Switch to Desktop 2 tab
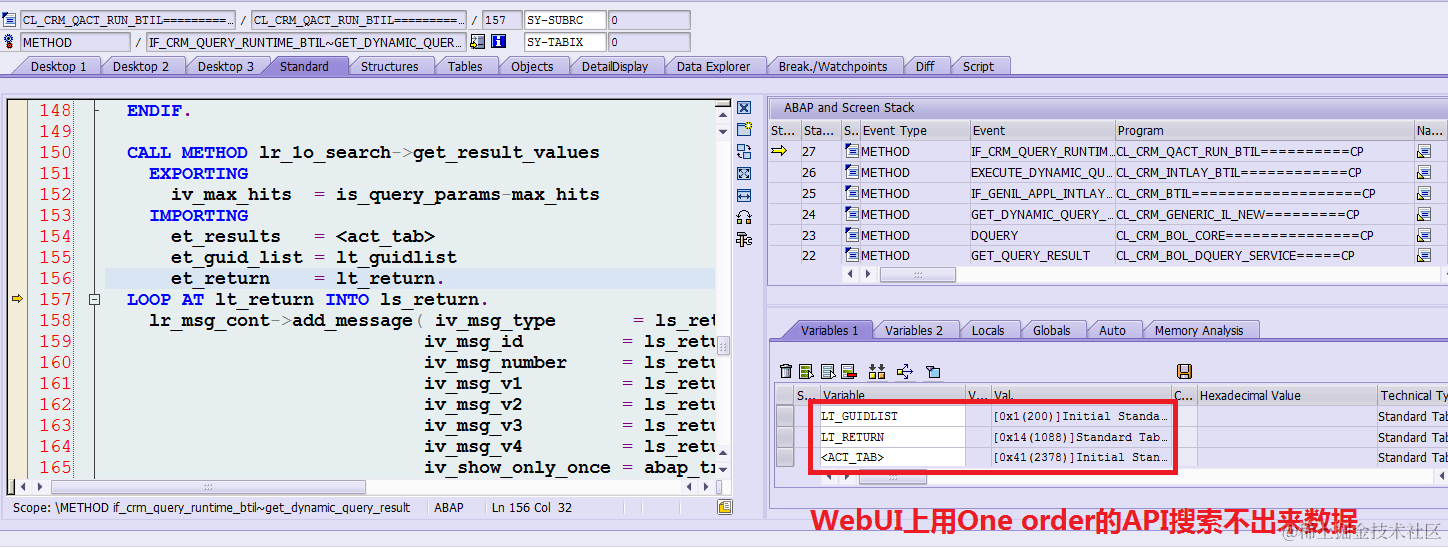The height and width of the screenshot is (548, 1448). (140, 66)
